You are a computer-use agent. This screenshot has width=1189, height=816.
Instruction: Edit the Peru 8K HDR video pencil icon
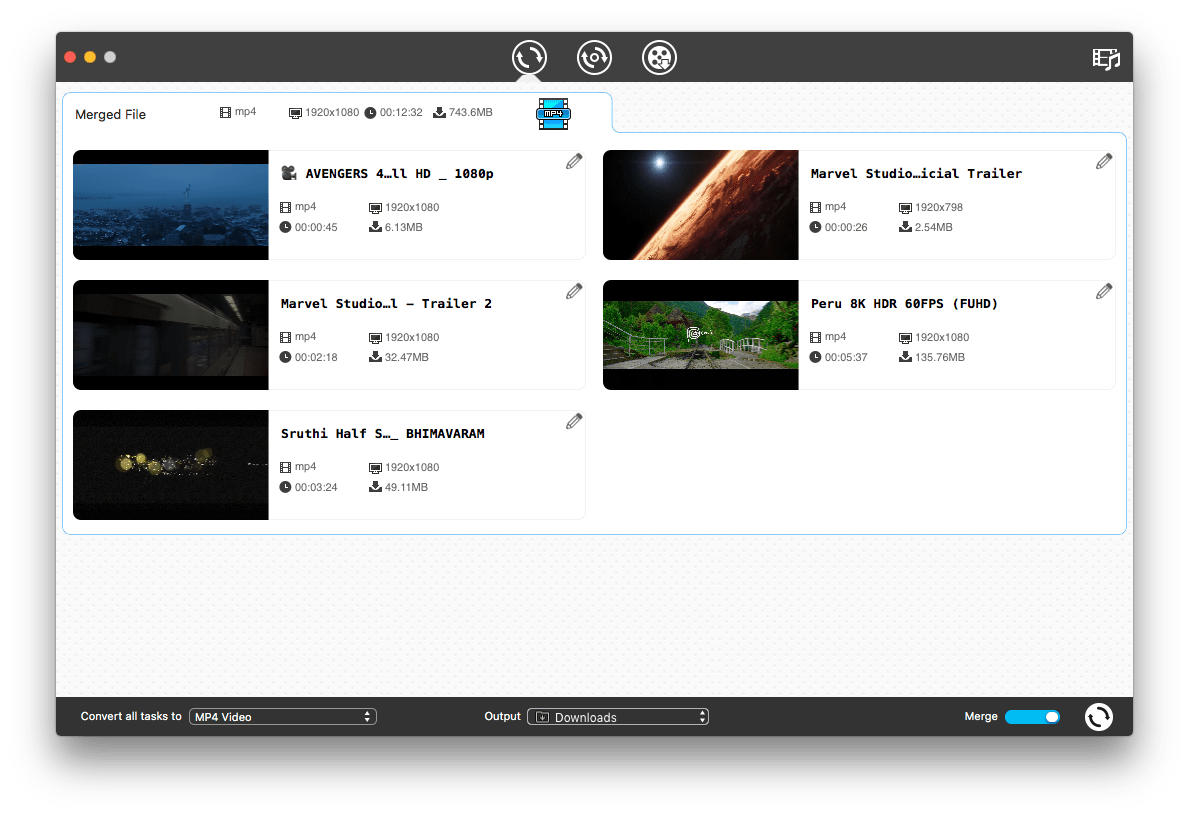(1104, 291)
